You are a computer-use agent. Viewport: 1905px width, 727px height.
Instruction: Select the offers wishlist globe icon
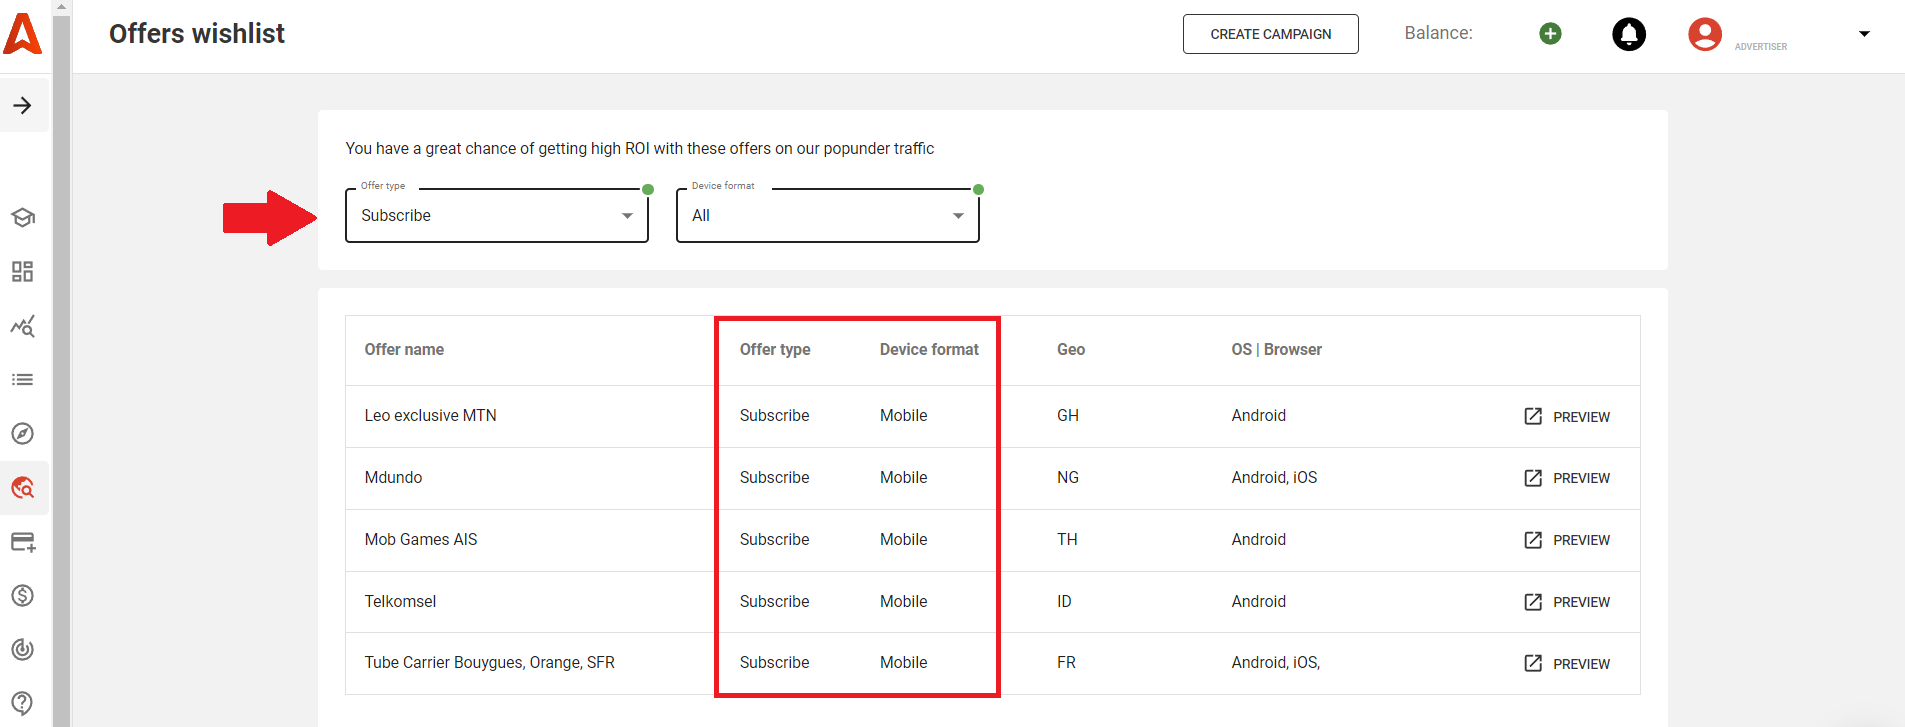[23, 488]
